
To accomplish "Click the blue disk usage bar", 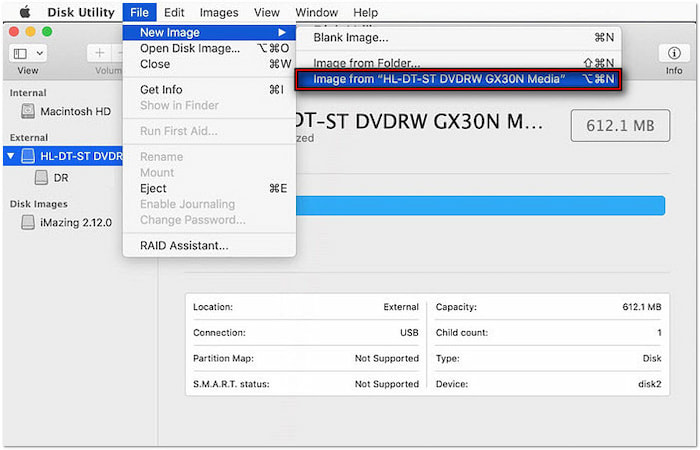I will [x=480, y=205].
